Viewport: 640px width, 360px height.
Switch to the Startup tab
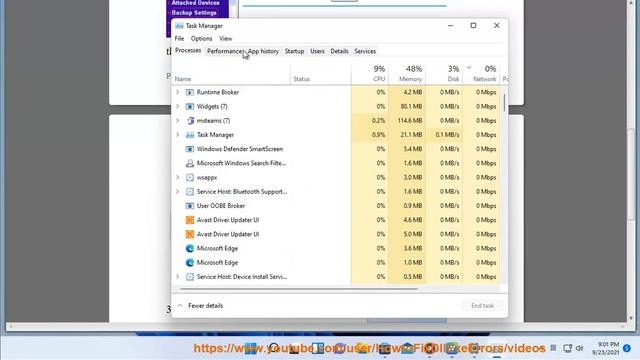(x=294, y=51)
